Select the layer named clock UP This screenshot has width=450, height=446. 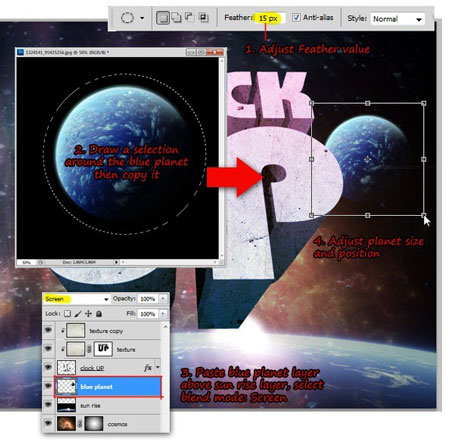[92, 368]
